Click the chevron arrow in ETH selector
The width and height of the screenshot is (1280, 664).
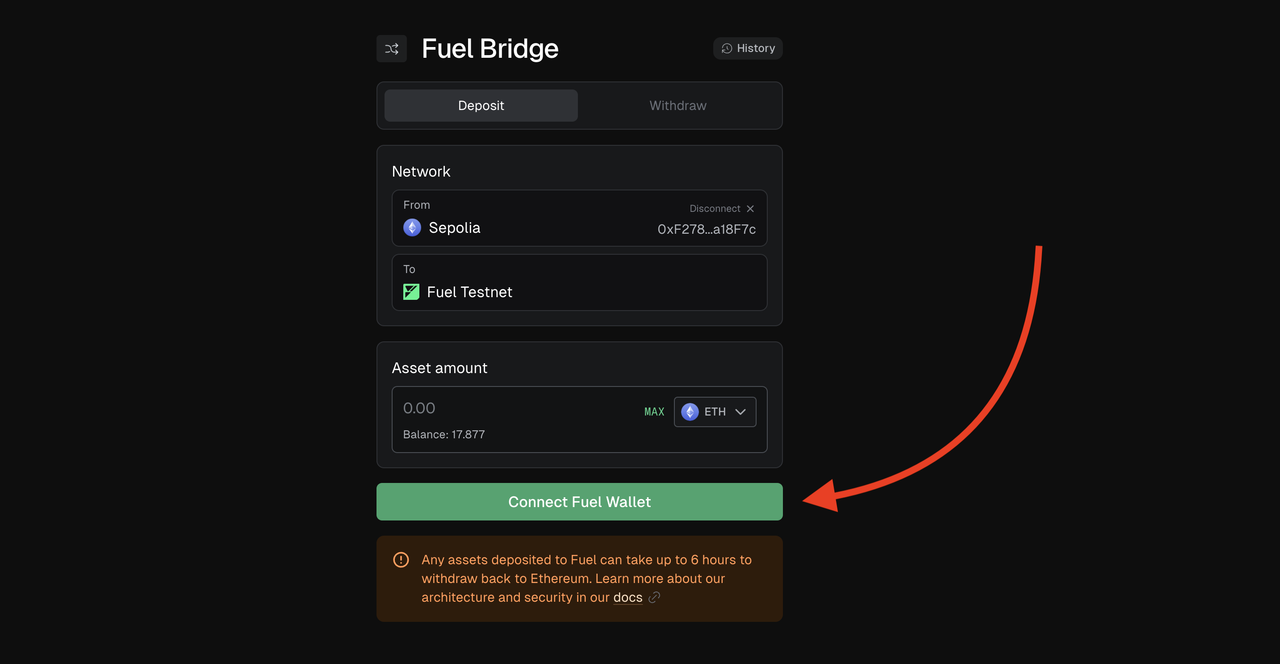741,412
